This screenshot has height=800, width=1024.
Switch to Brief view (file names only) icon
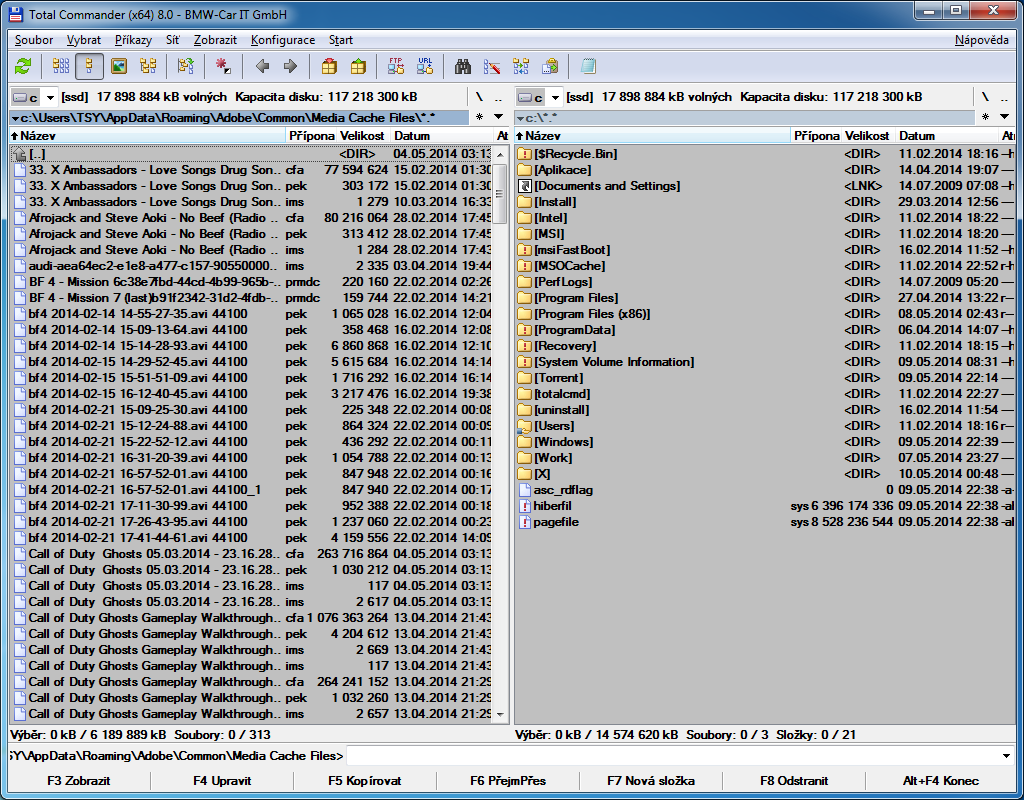(61, 66)
